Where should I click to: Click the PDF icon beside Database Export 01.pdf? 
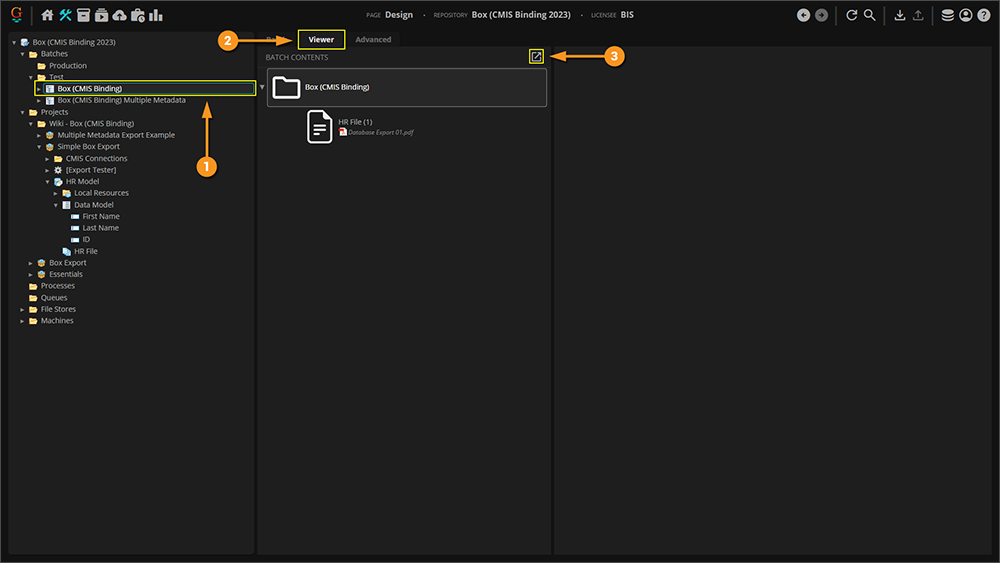click(342, 132)
